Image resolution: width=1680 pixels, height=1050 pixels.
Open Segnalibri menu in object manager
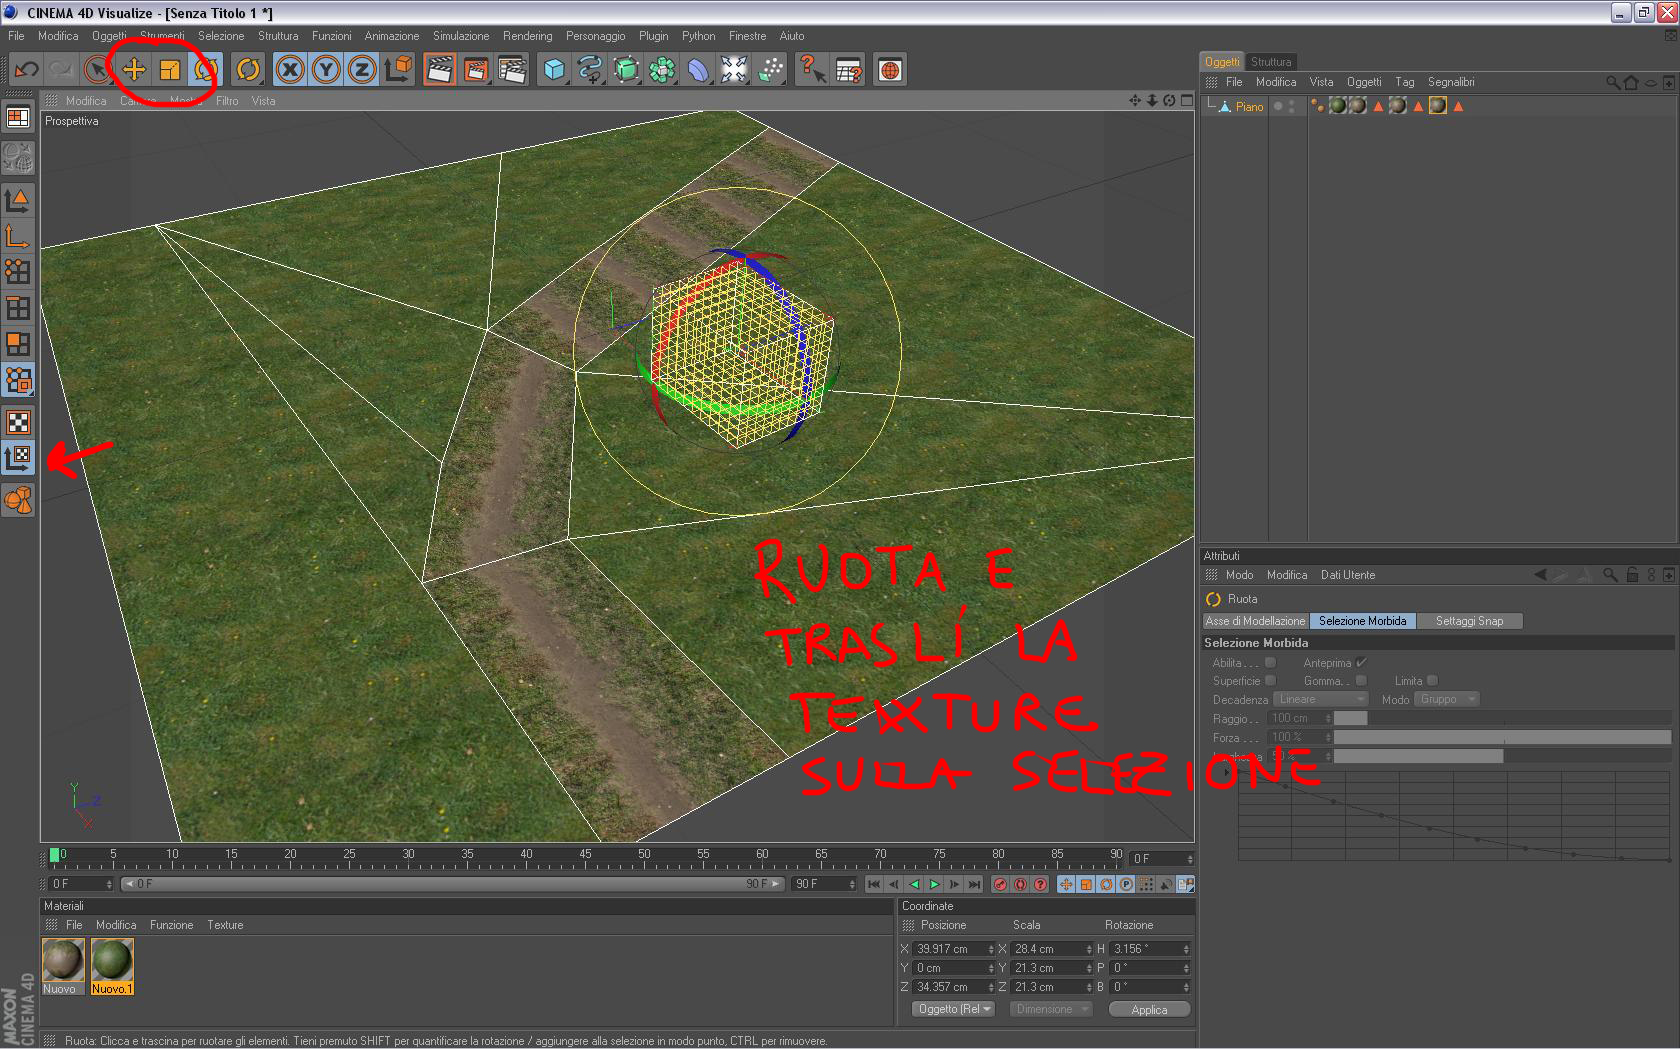click(1451, 82)
